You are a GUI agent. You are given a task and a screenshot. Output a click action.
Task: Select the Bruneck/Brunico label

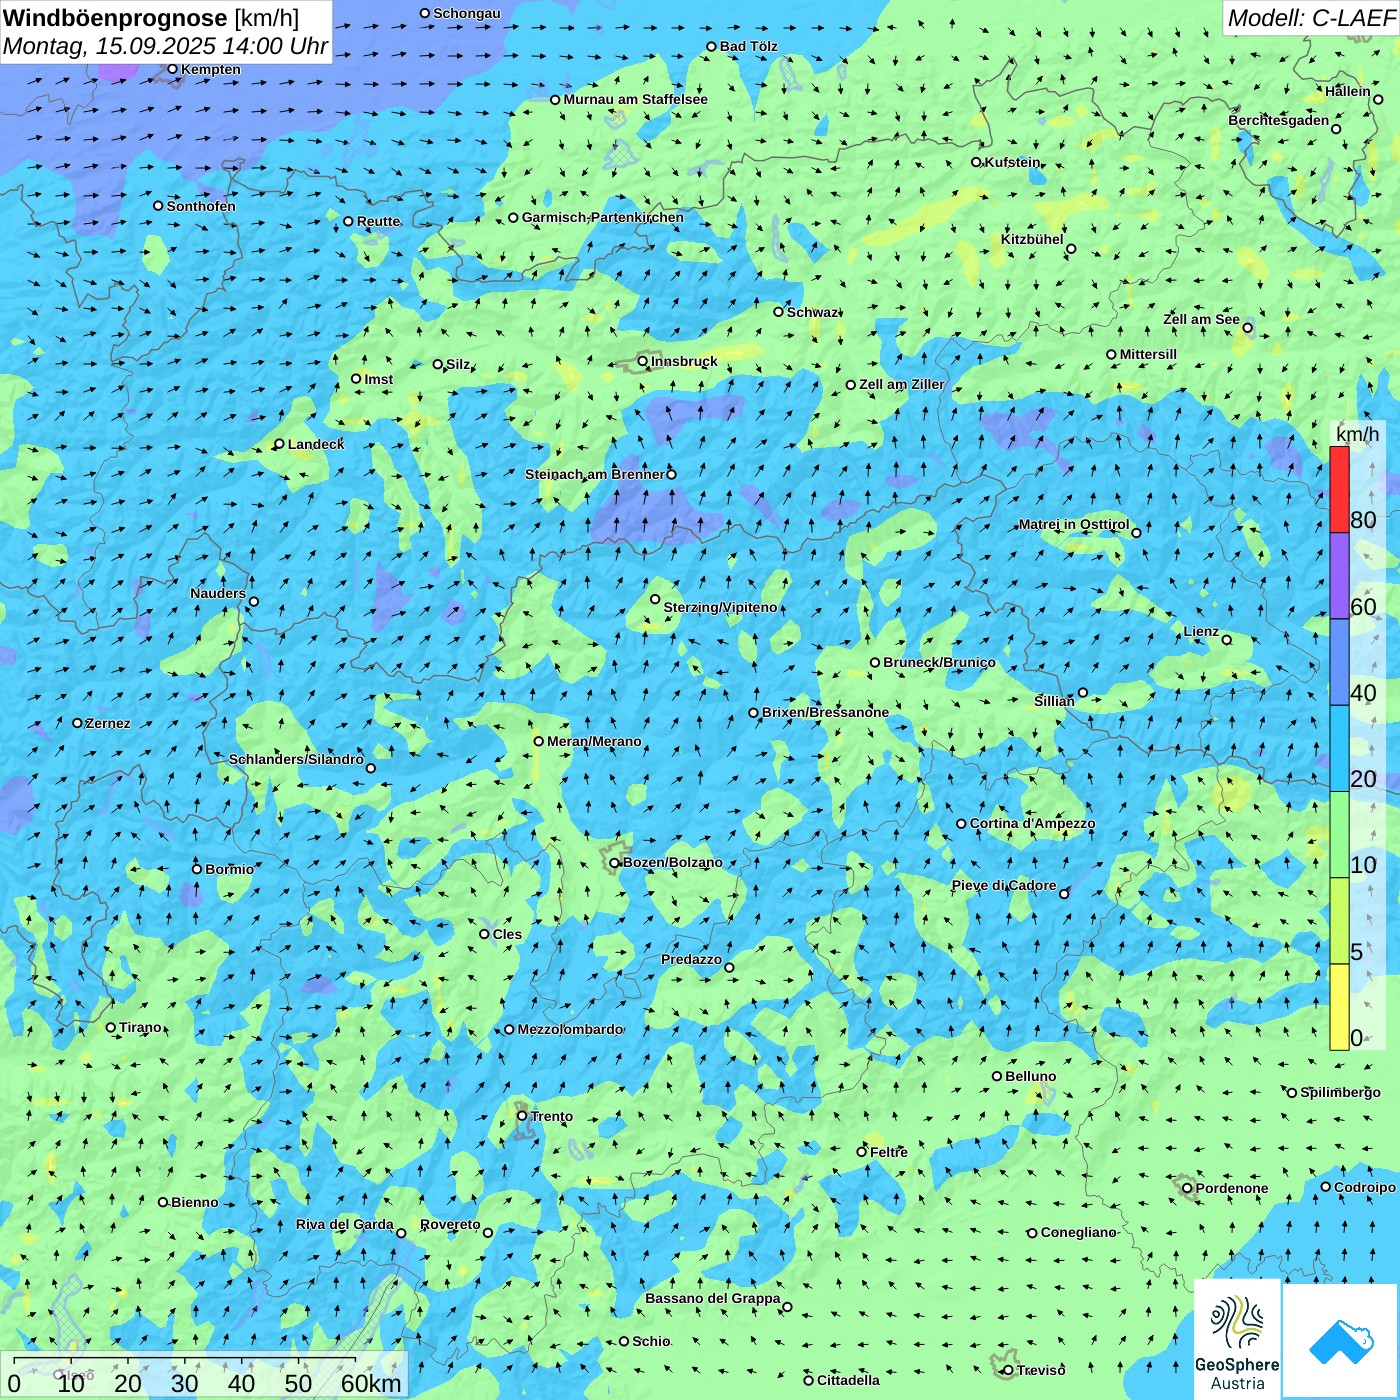tap(939, 662)
